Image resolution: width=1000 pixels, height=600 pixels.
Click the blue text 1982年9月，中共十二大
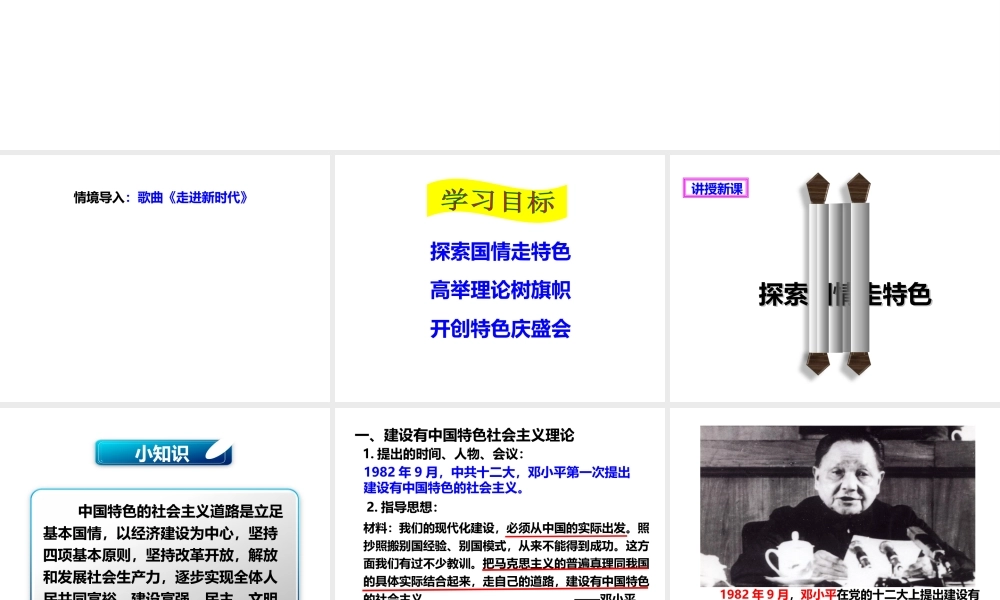tap(439, 472)
